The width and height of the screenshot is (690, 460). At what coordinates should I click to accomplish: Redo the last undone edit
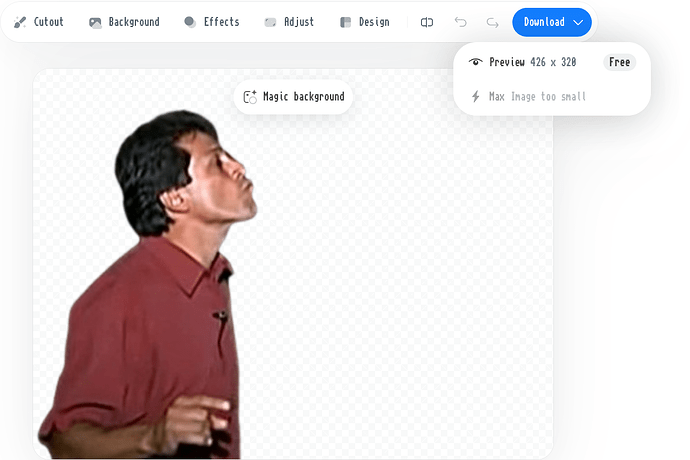click(x=492, y=22)
